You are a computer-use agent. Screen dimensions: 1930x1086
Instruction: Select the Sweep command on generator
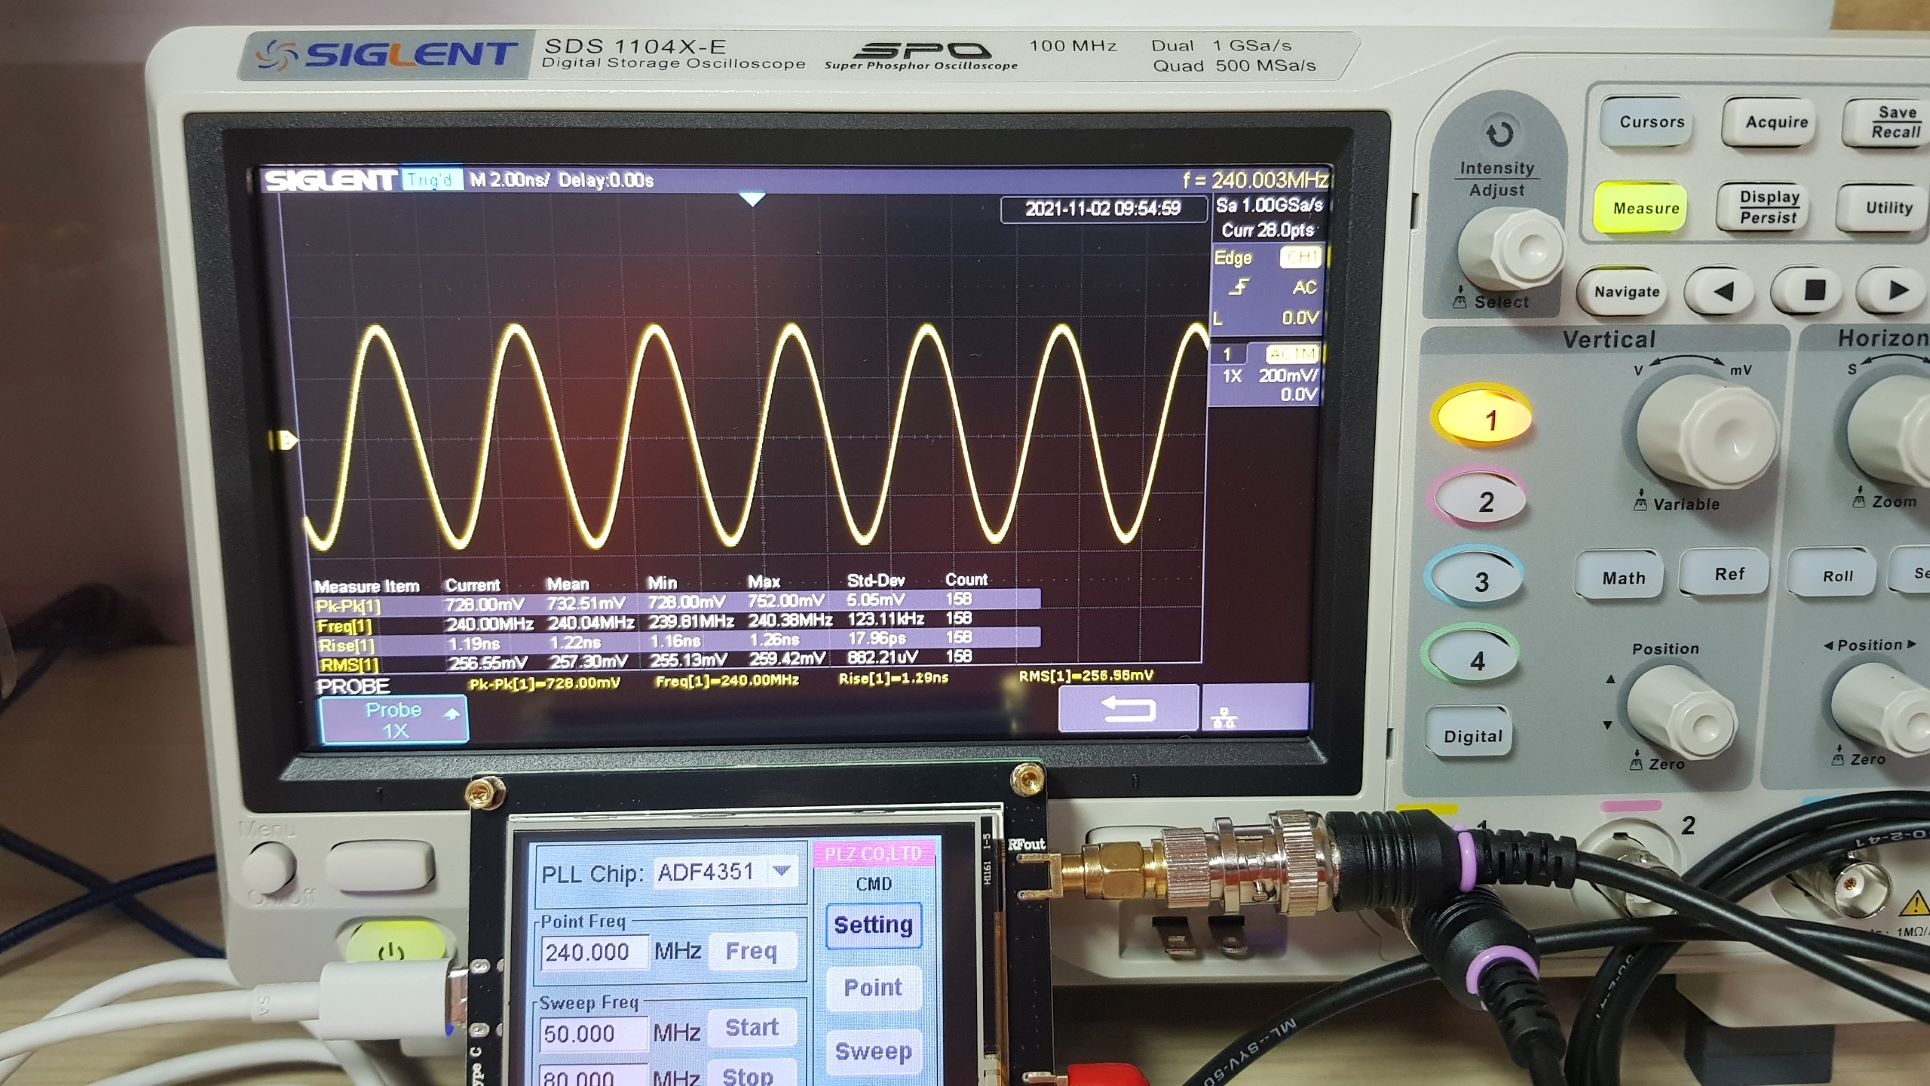coord(872,1051)
